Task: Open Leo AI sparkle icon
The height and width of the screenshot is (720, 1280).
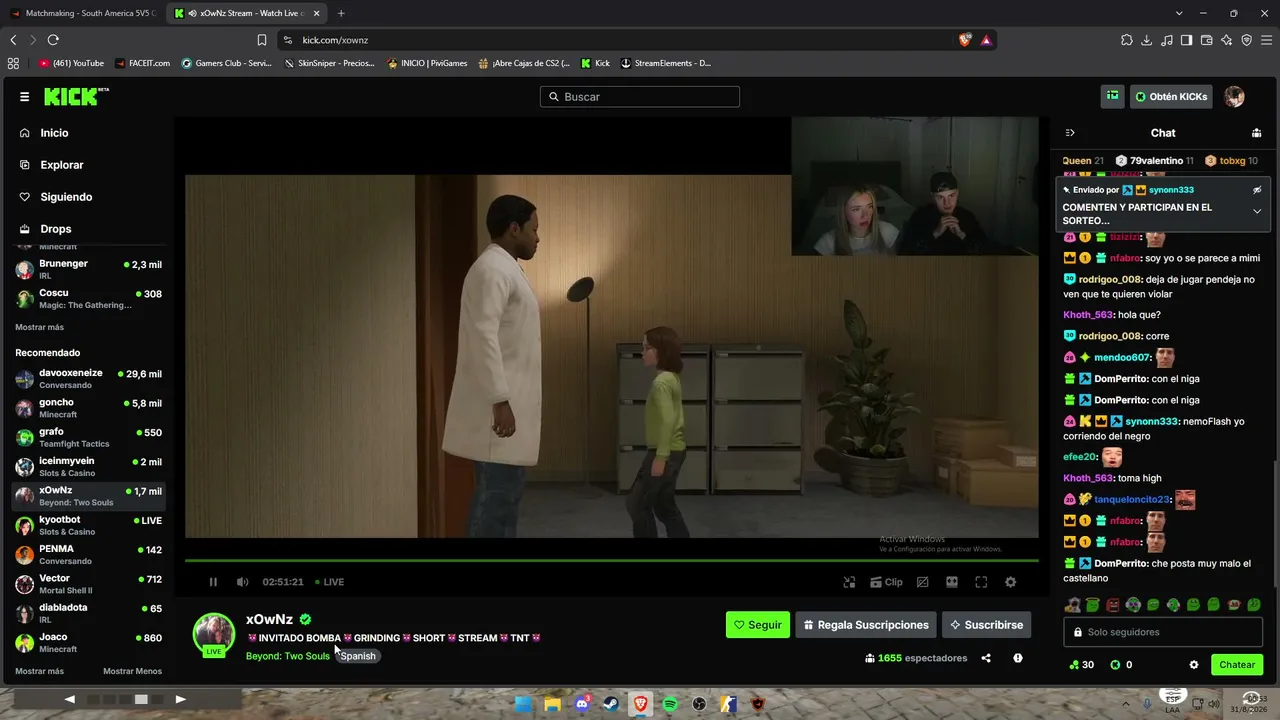Action: (x=1226, y=40)
